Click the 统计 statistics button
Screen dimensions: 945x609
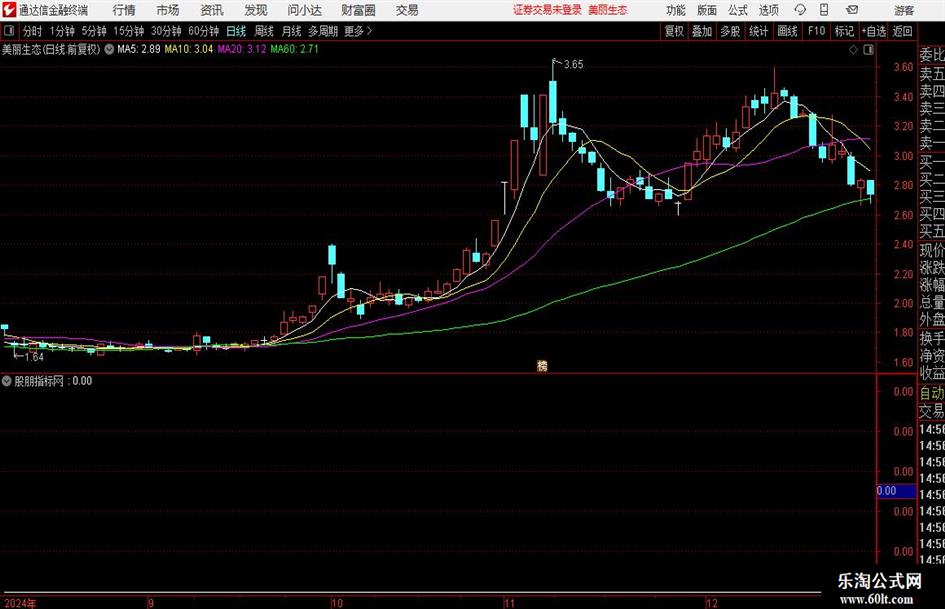coord(758,31)
